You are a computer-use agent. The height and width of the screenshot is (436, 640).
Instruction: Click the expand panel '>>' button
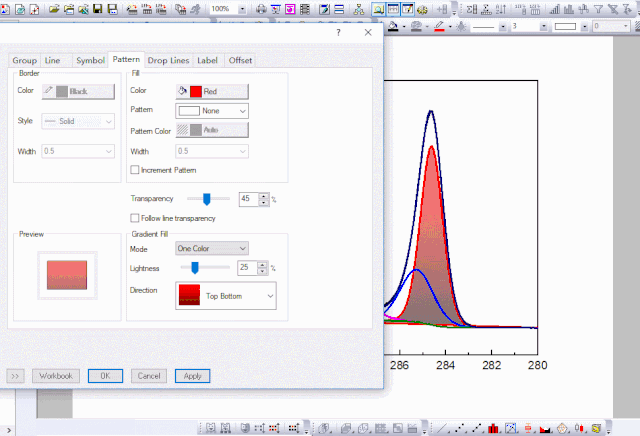pos(16,376)
